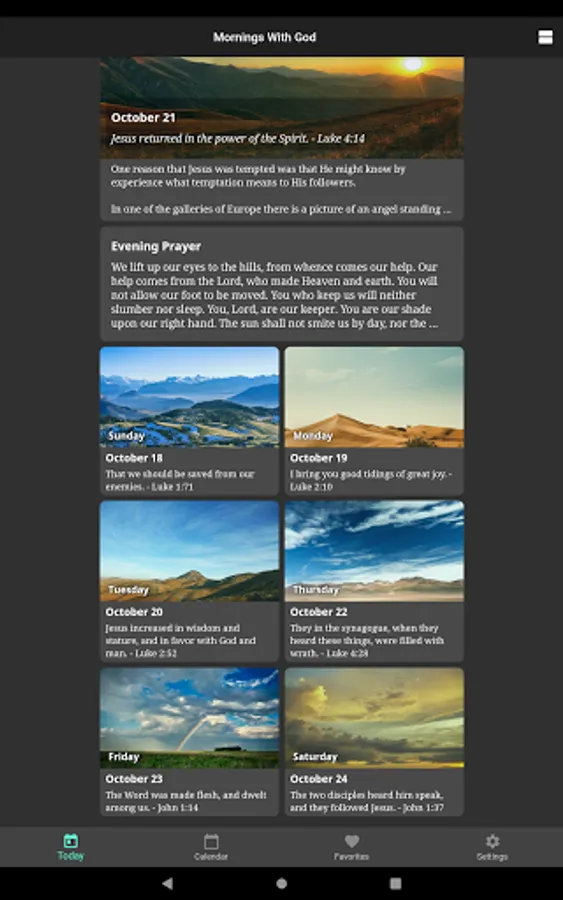Screen dimensions: 563x900
Task: Read the Luke 4:14 devotional text excerpt
Action: pos(282,189)
